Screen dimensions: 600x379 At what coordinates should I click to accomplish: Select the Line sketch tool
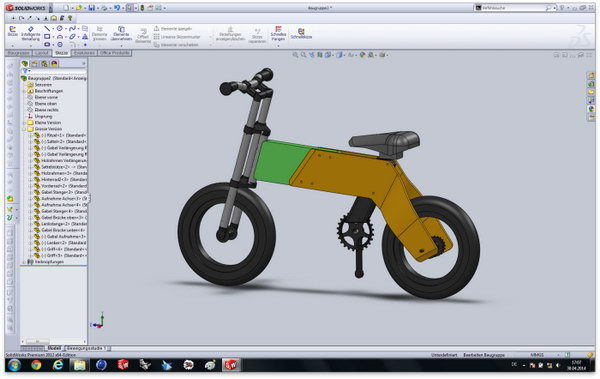click(47, 29)
